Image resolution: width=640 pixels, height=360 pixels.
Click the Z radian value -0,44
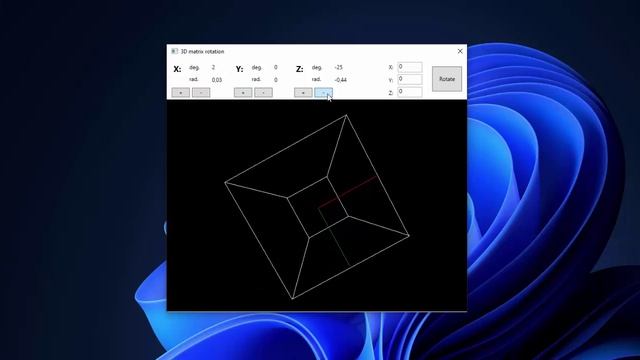coord(340,80)
